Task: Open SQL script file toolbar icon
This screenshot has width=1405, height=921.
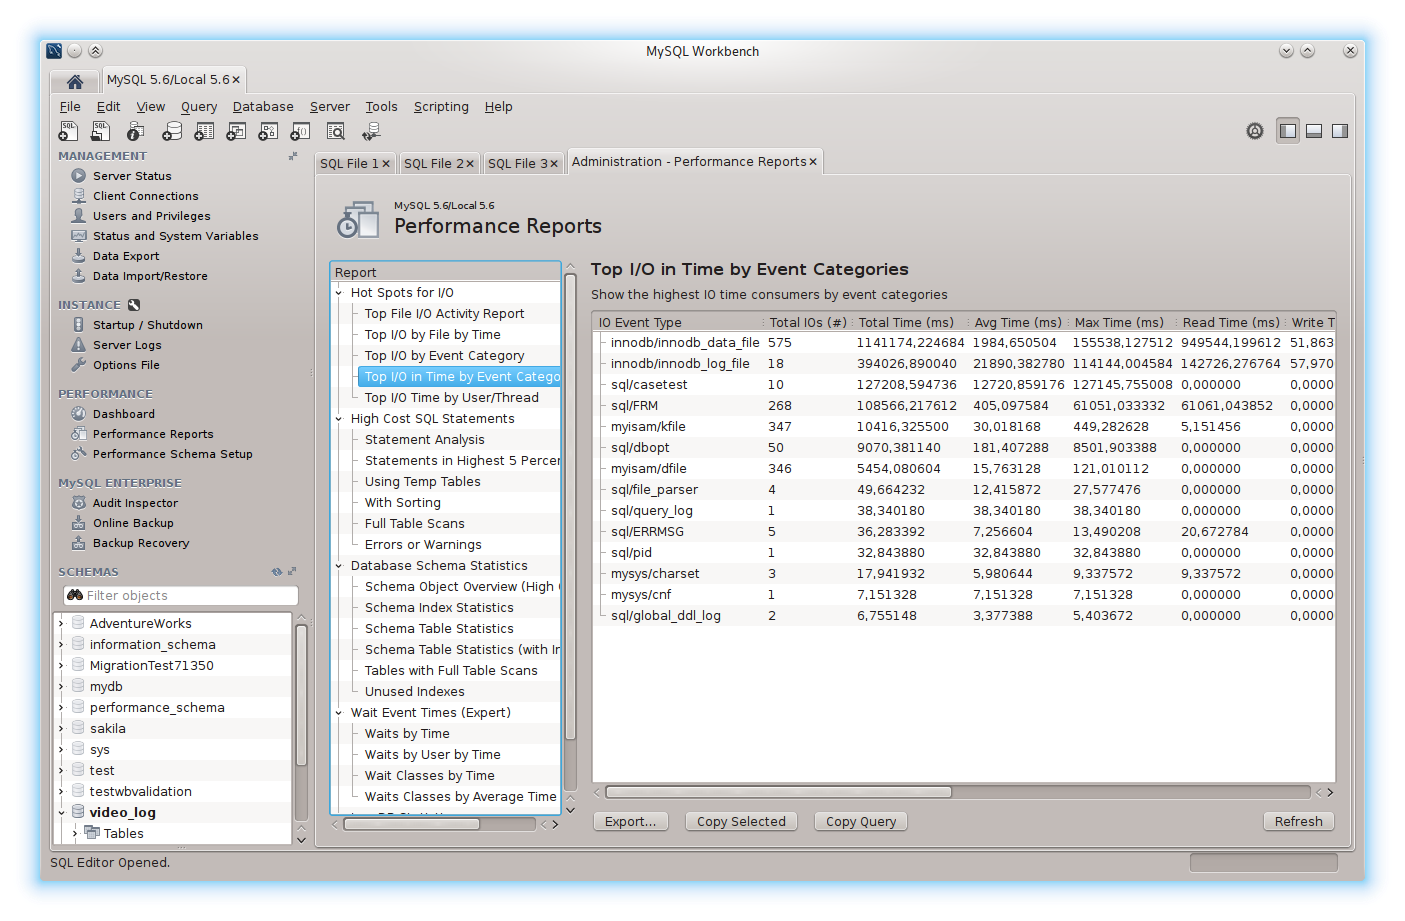Action: tap(101, 131)
